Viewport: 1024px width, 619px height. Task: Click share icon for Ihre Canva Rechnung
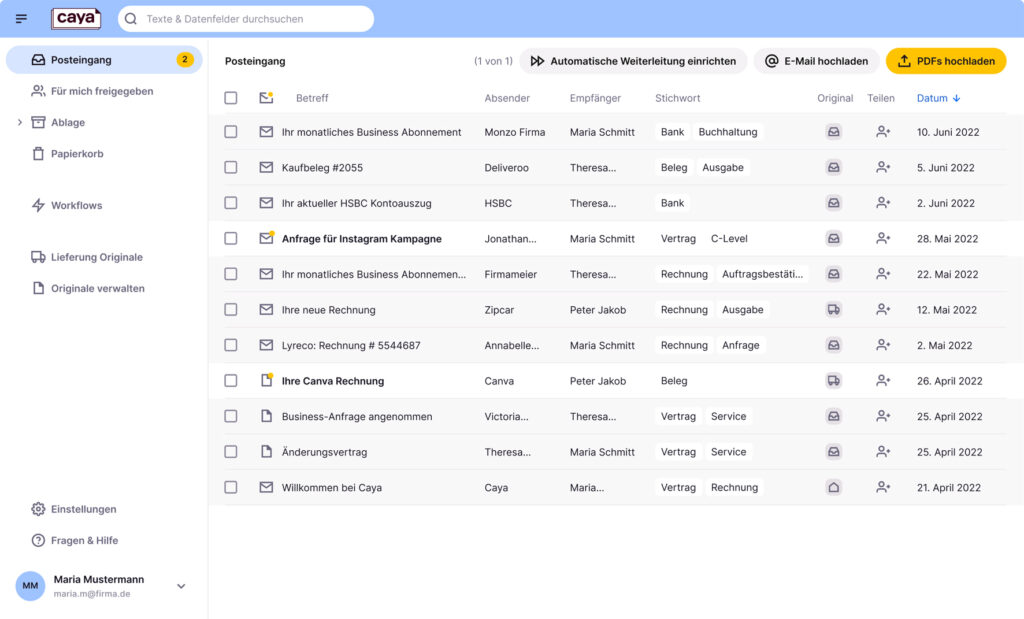(x=883, y=381)
